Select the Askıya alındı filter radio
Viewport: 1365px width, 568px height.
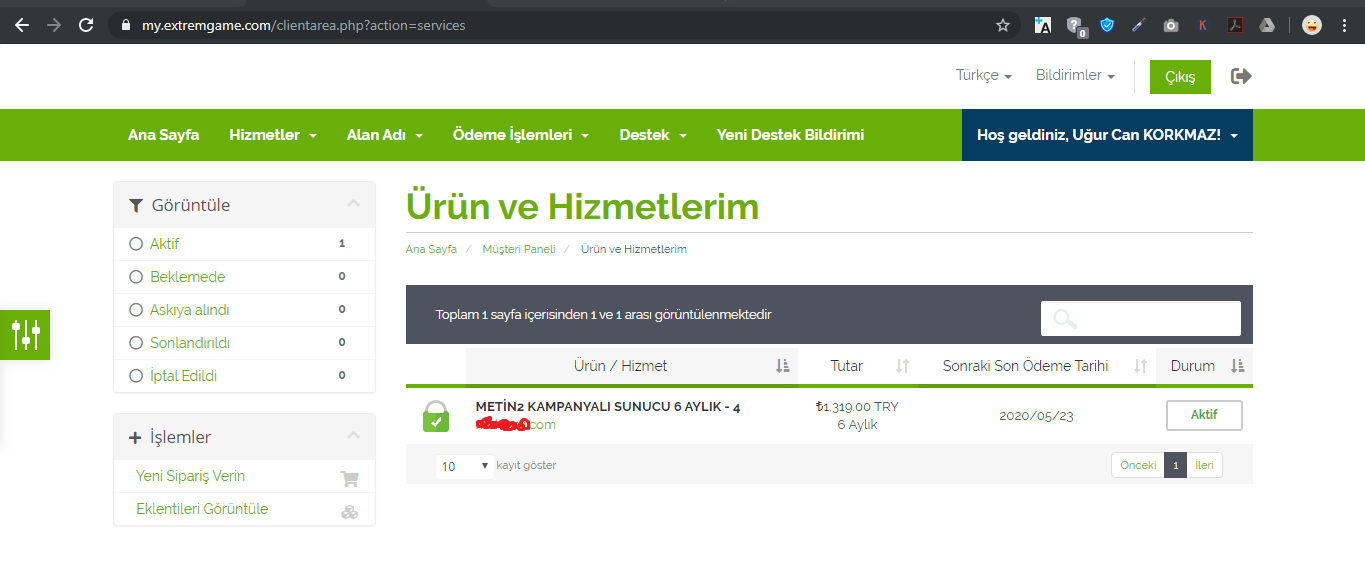pos(136,310)
